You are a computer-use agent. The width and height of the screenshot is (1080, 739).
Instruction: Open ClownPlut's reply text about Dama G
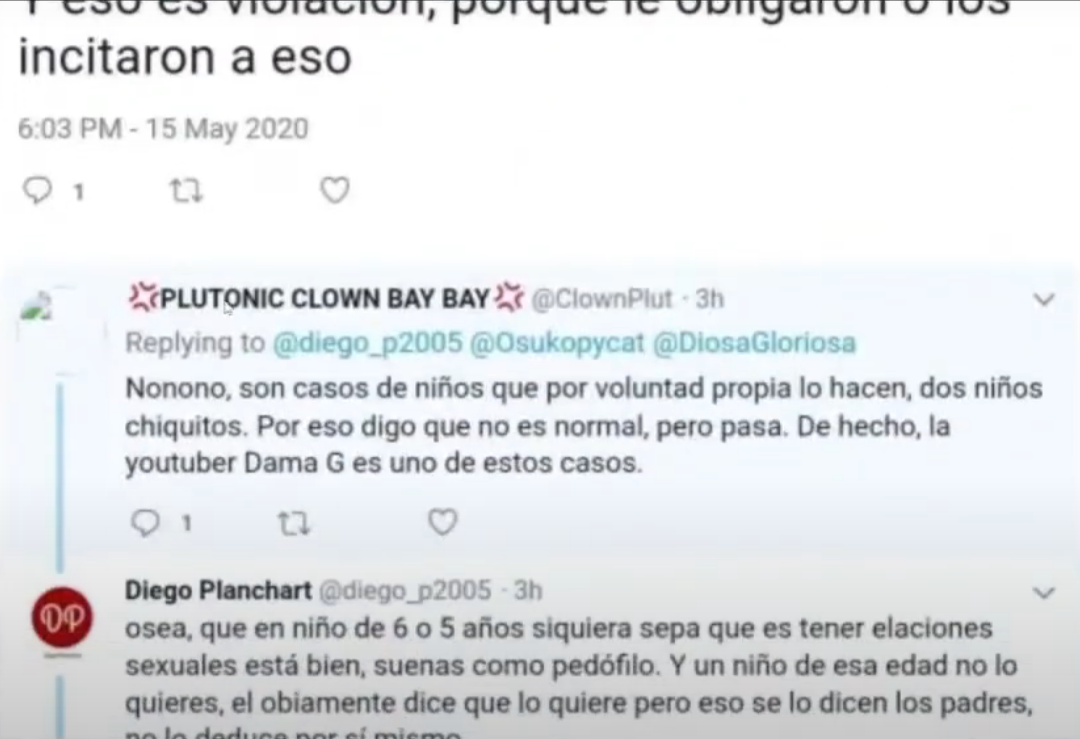click(x=584, y=426)
